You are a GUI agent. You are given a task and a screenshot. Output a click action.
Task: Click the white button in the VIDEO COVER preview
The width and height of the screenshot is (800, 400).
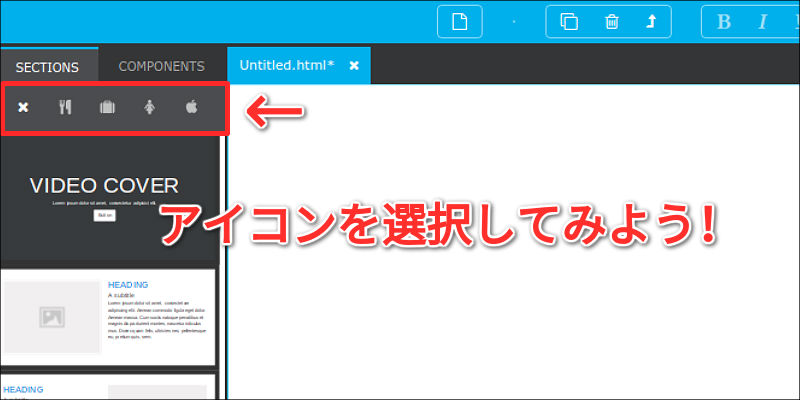[x=104, y=215]
